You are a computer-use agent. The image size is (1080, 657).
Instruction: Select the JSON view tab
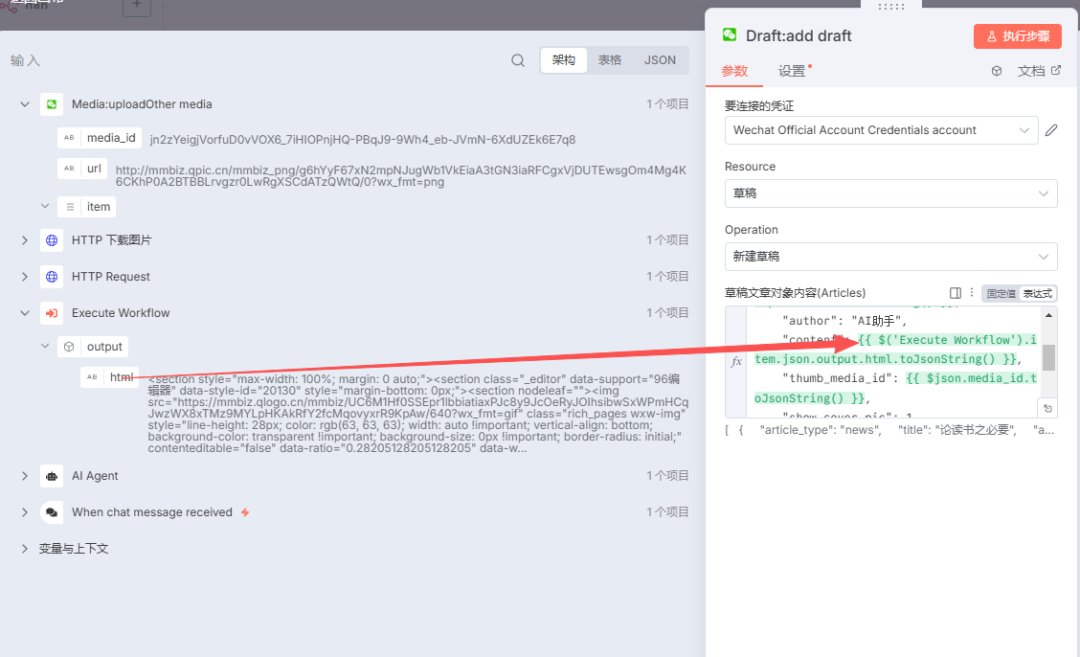coord(660,61)
